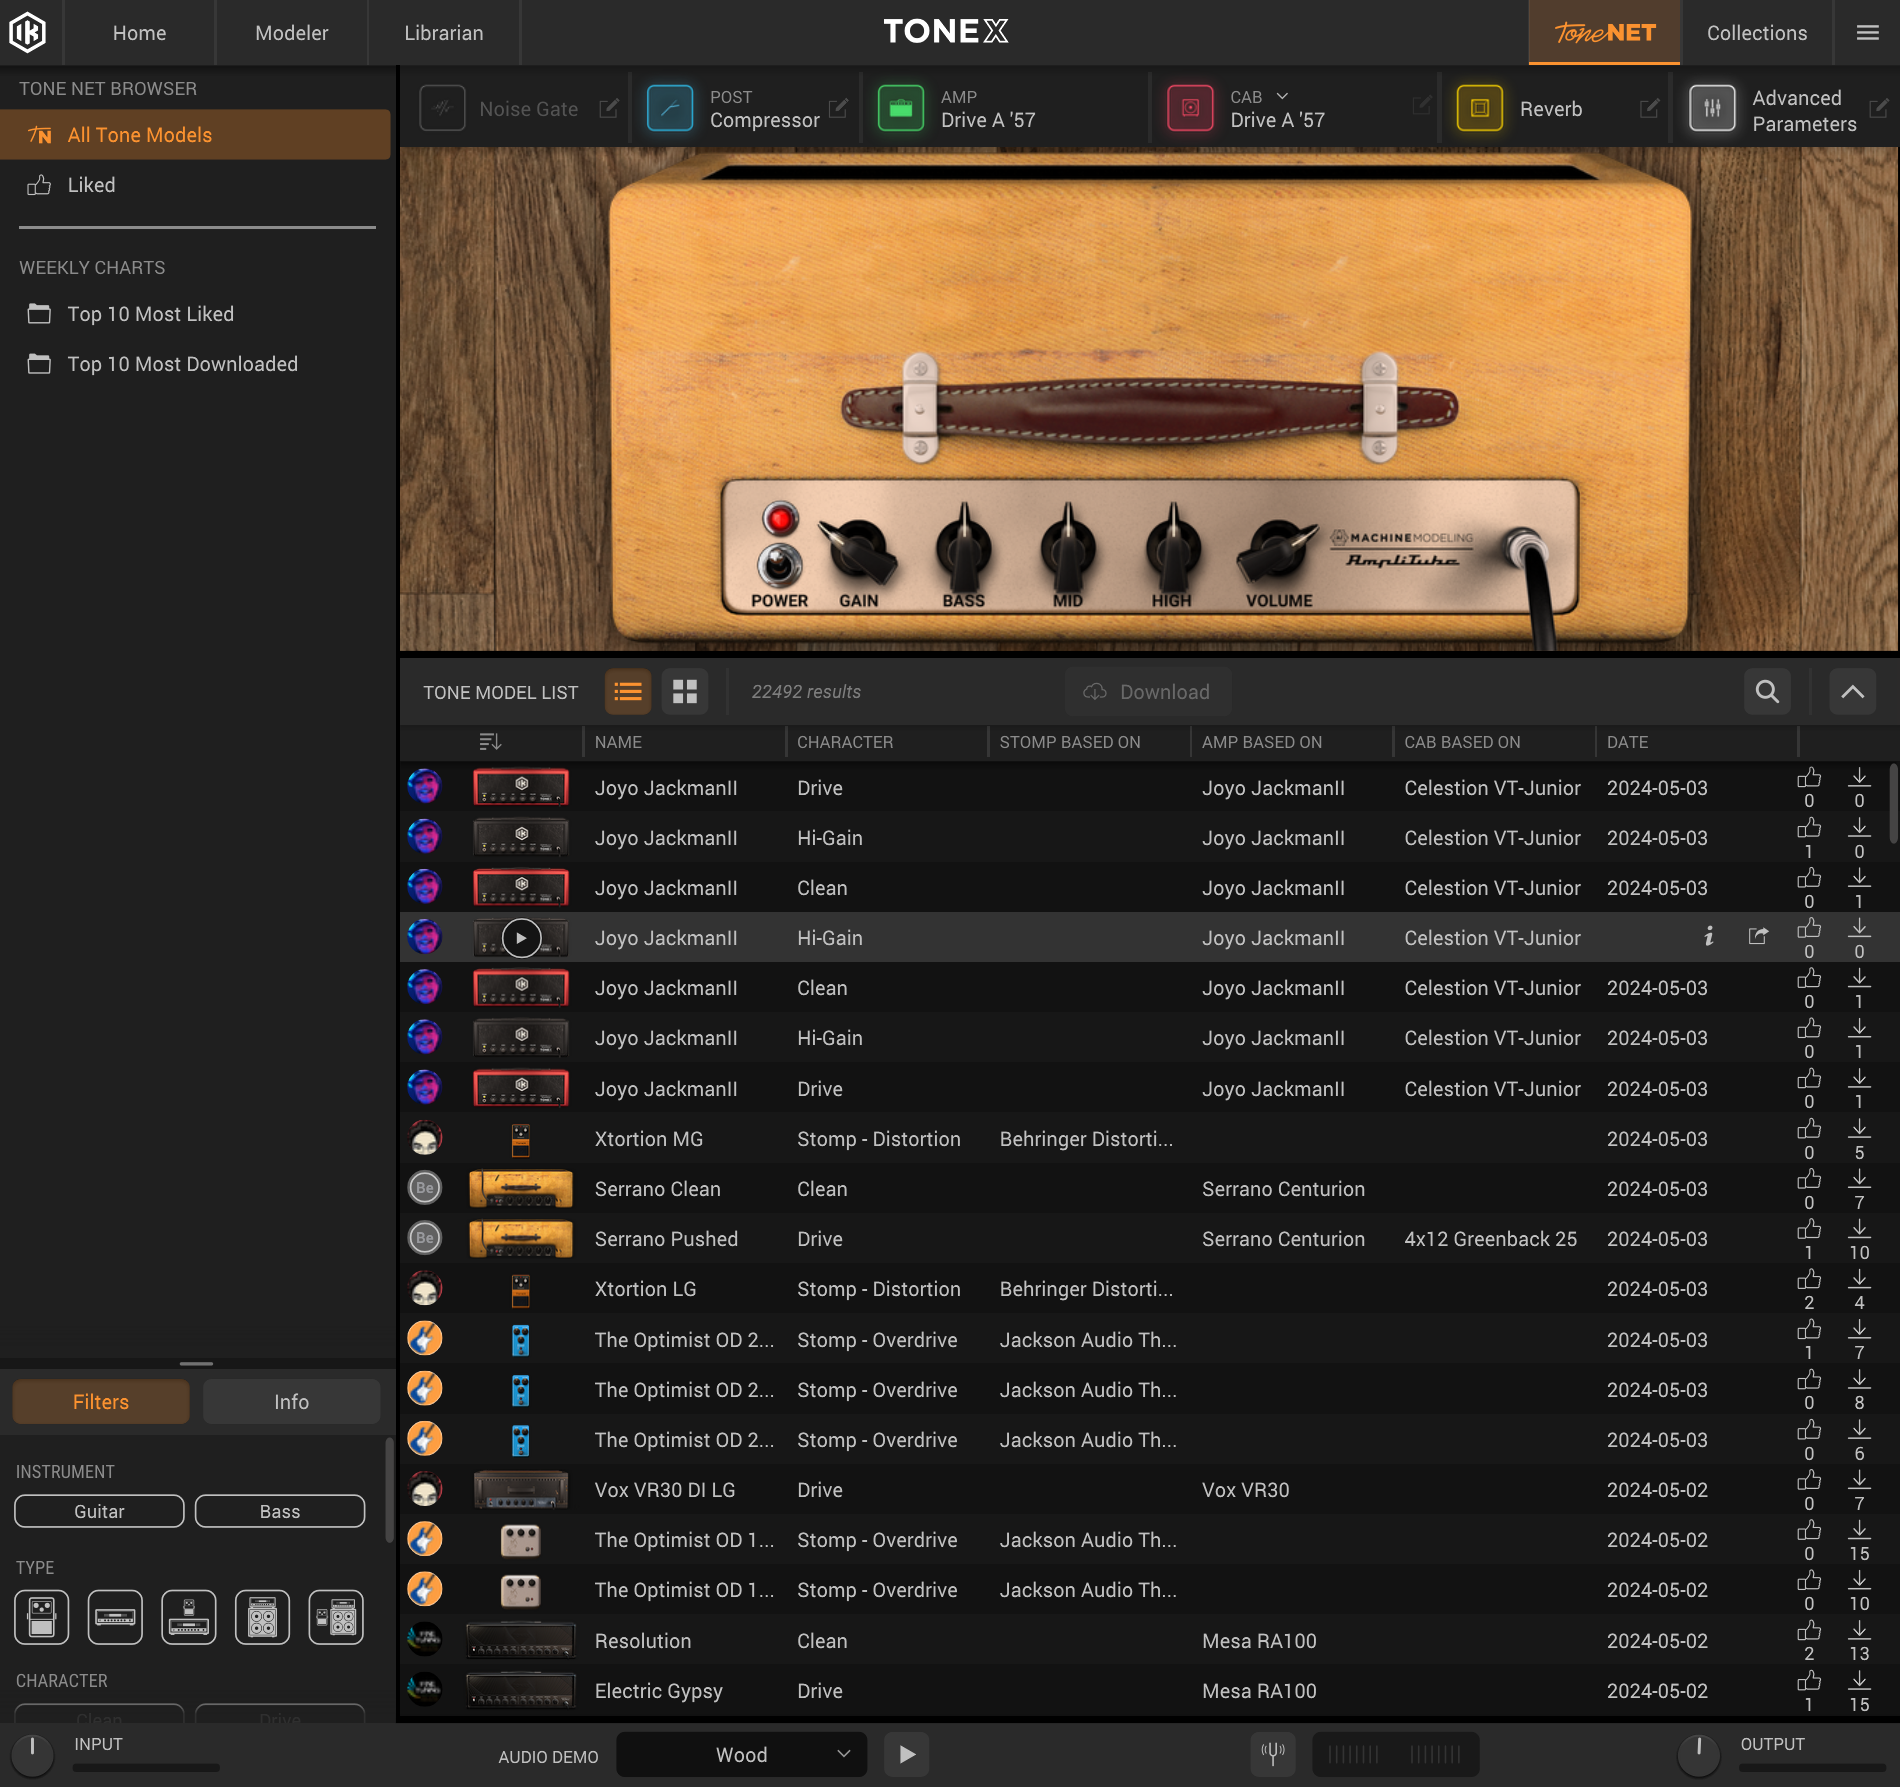Click the tuner icon at the bottom
This screenshot has height=1787, width=1900.
coord(1272,1753)
